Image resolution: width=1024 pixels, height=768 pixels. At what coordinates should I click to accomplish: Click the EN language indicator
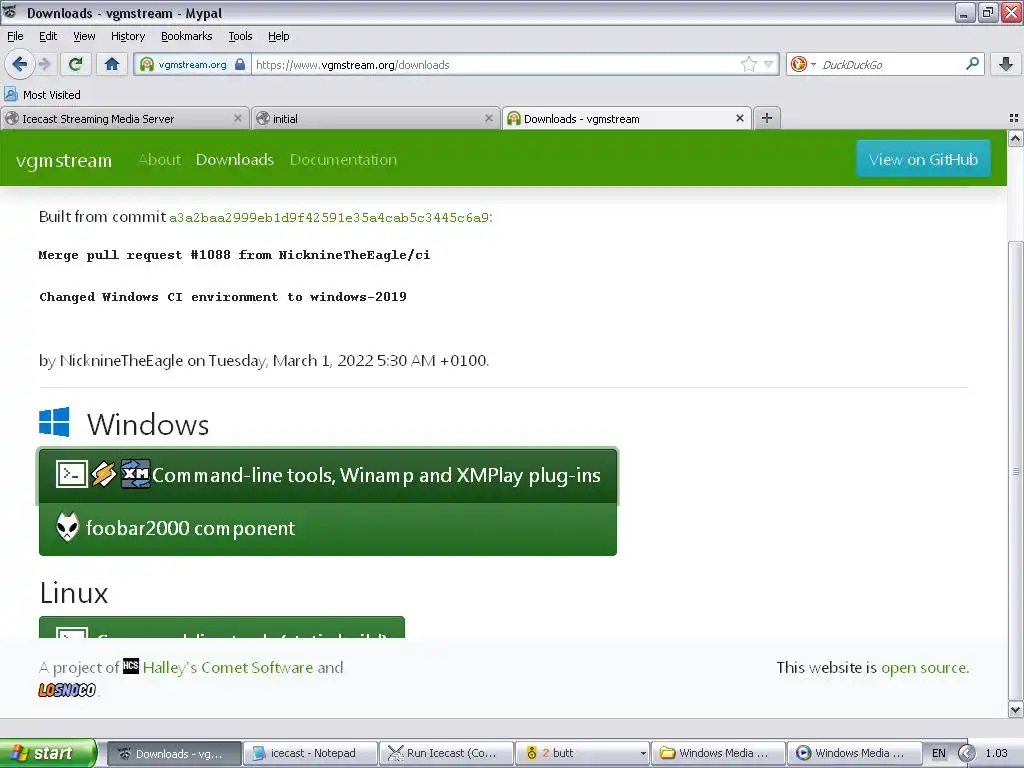[x=938, y=753]
